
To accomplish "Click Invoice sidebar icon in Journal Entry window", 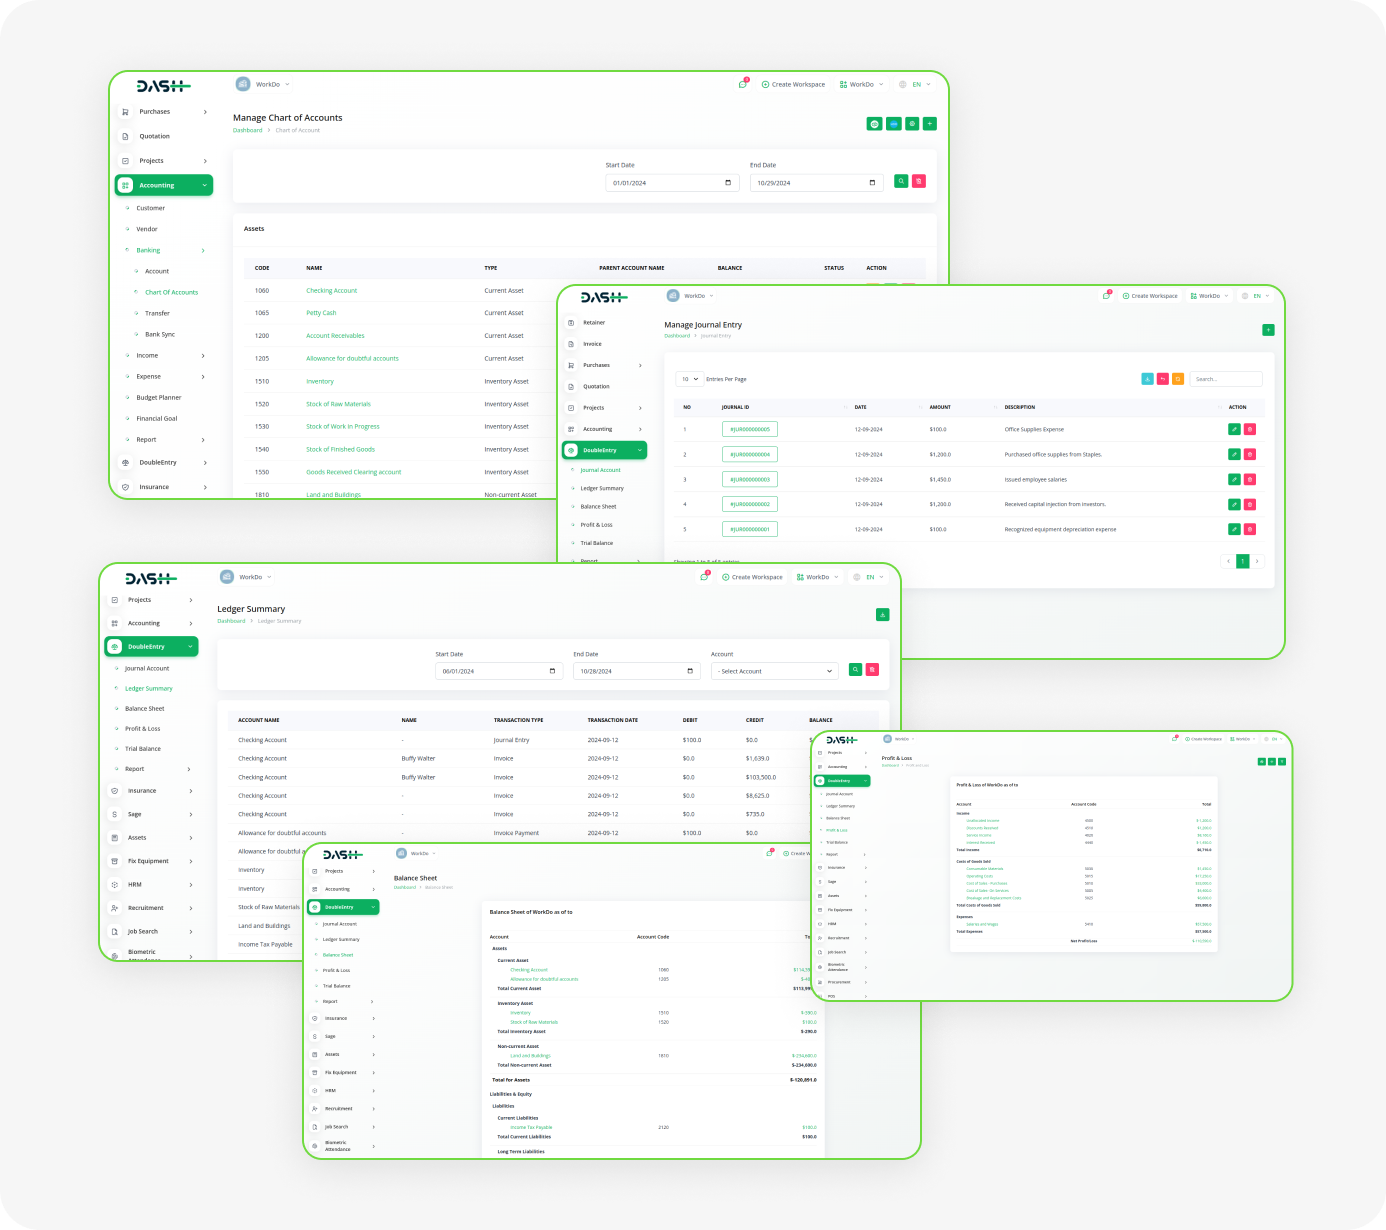I will pos(571,344).
